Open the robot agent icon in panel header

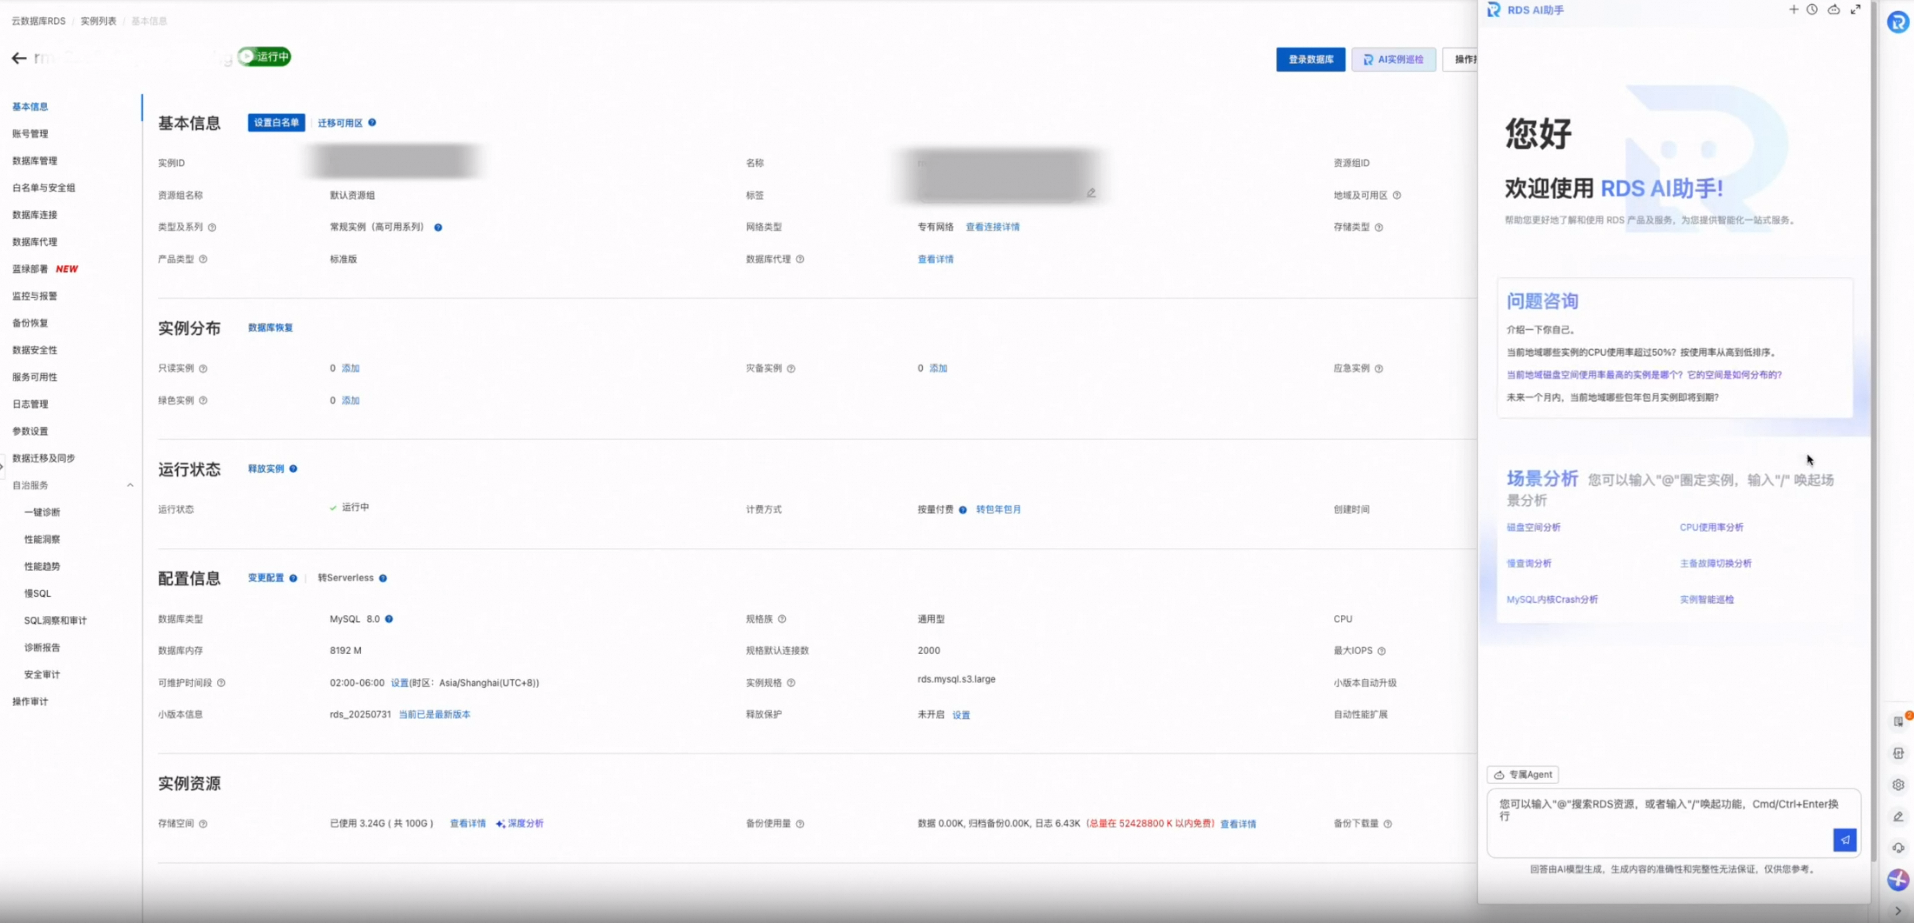(x=1833, y=10)
